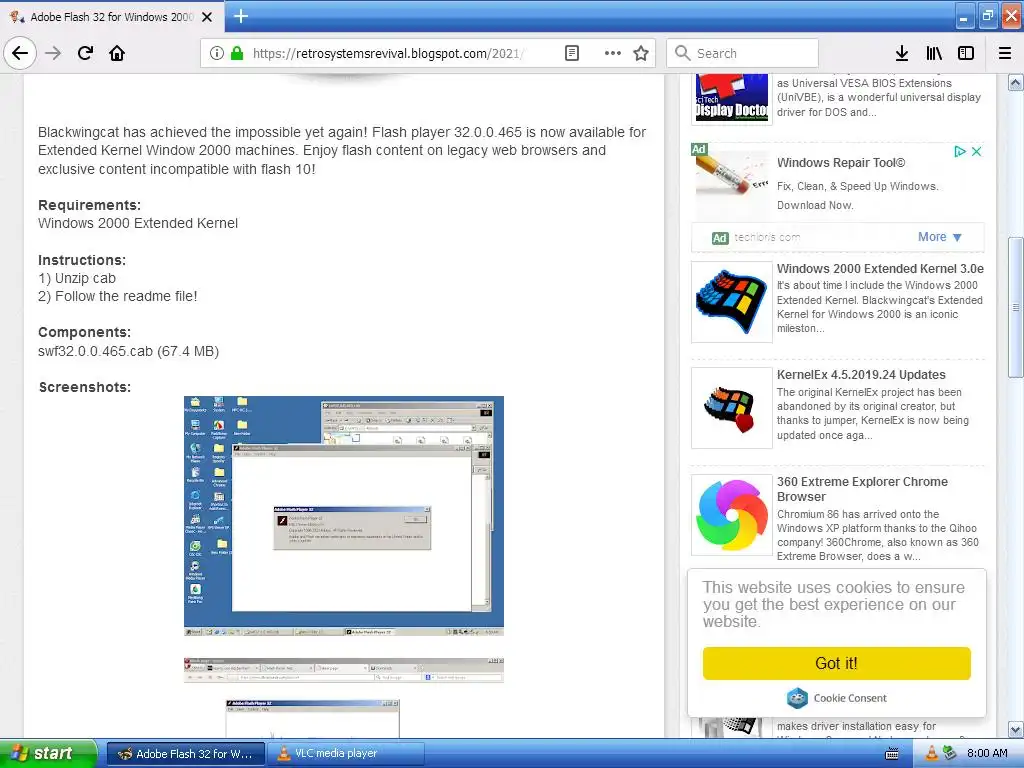The height and width of the screenshot is (768, 1024).
Task: Close the Adobe Flash 32 tab
Action: click(206, 17)
